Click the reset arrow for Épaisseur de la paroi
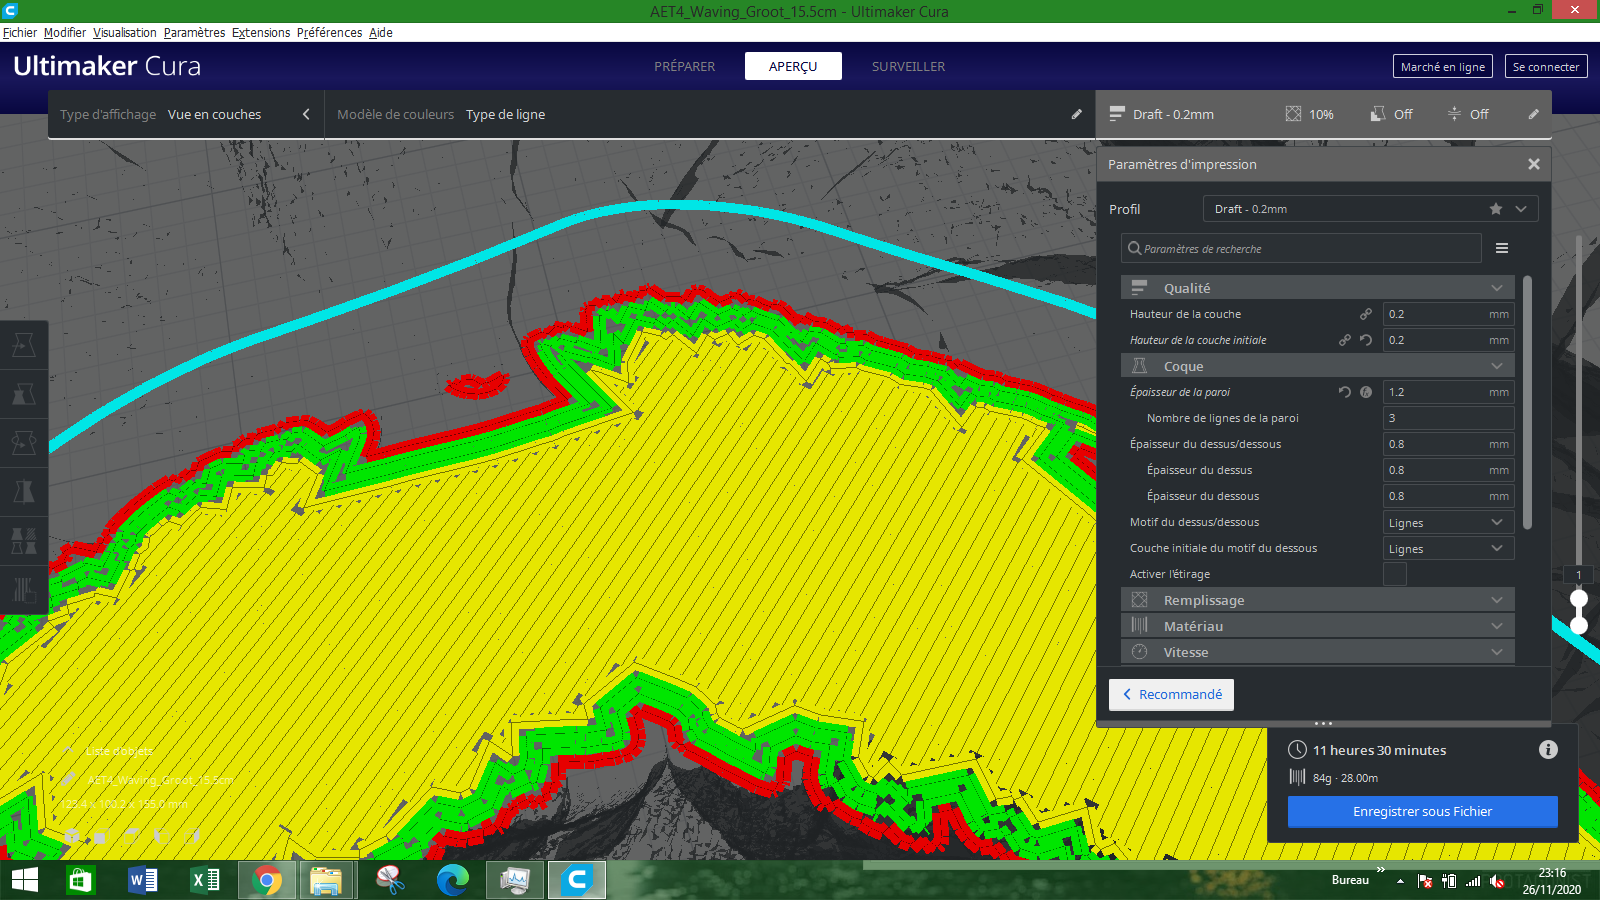The height and width of the screenshot is (900, 1600). pos(1345,392)
